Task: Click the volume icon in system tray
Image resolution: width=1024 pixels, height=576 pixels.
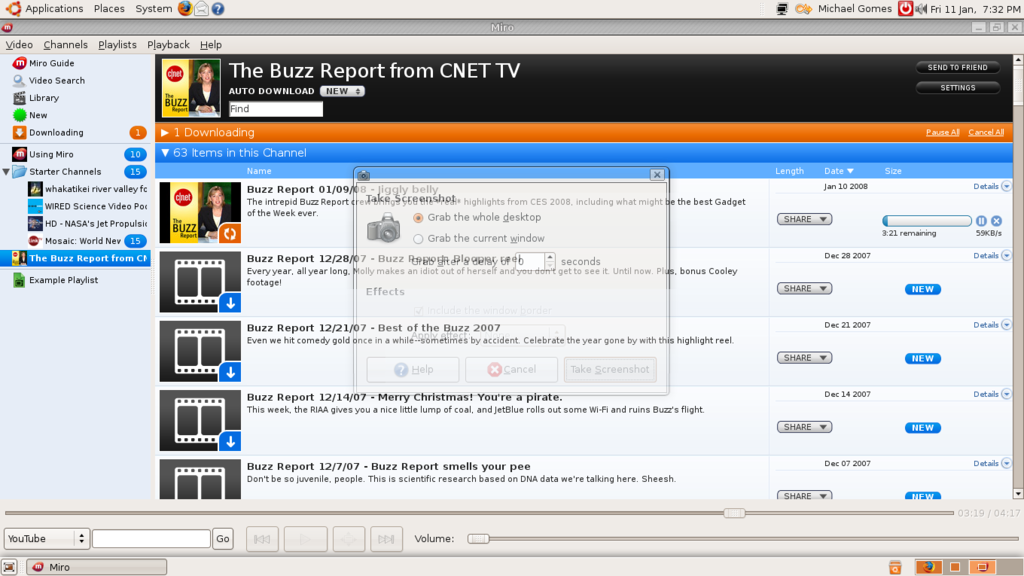Action: pos(921,9)
